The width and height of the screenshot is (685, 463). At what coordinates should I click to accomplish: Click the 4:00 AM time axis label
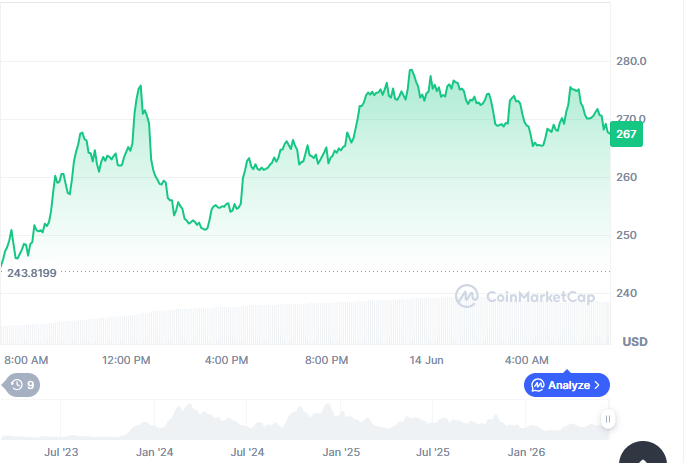[526, 360]
